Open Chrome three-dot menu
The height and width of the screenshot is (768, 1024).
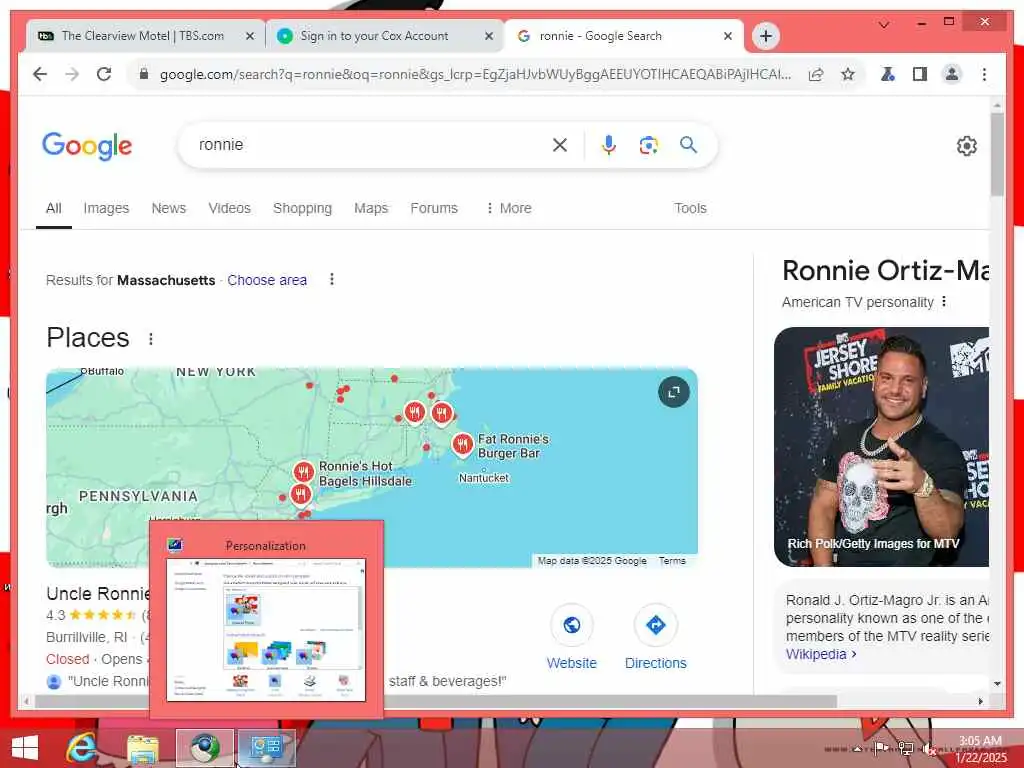pyautogui.click(x=984, y=74)
